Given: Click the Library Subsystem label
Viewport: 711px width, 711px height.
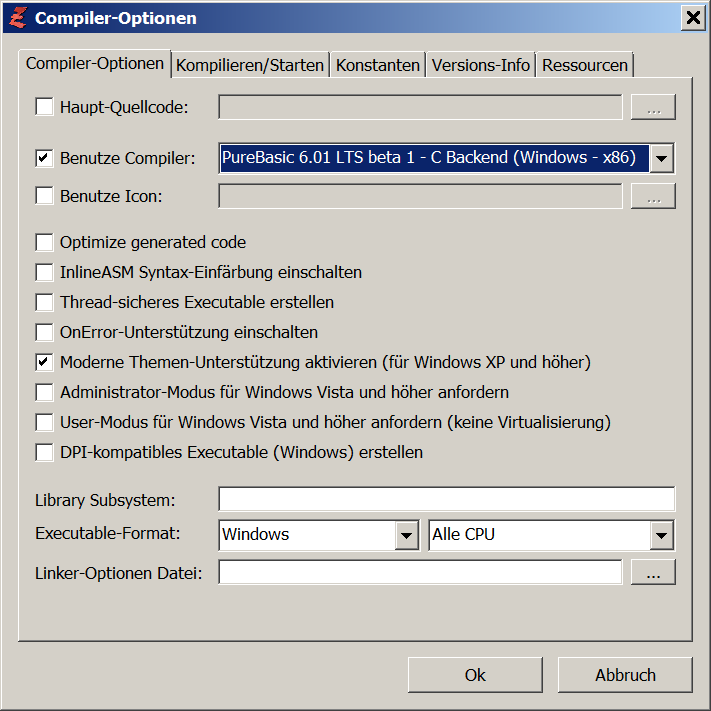Looking at the screenshot, I should pyautogui.click(x=105, y=500).
